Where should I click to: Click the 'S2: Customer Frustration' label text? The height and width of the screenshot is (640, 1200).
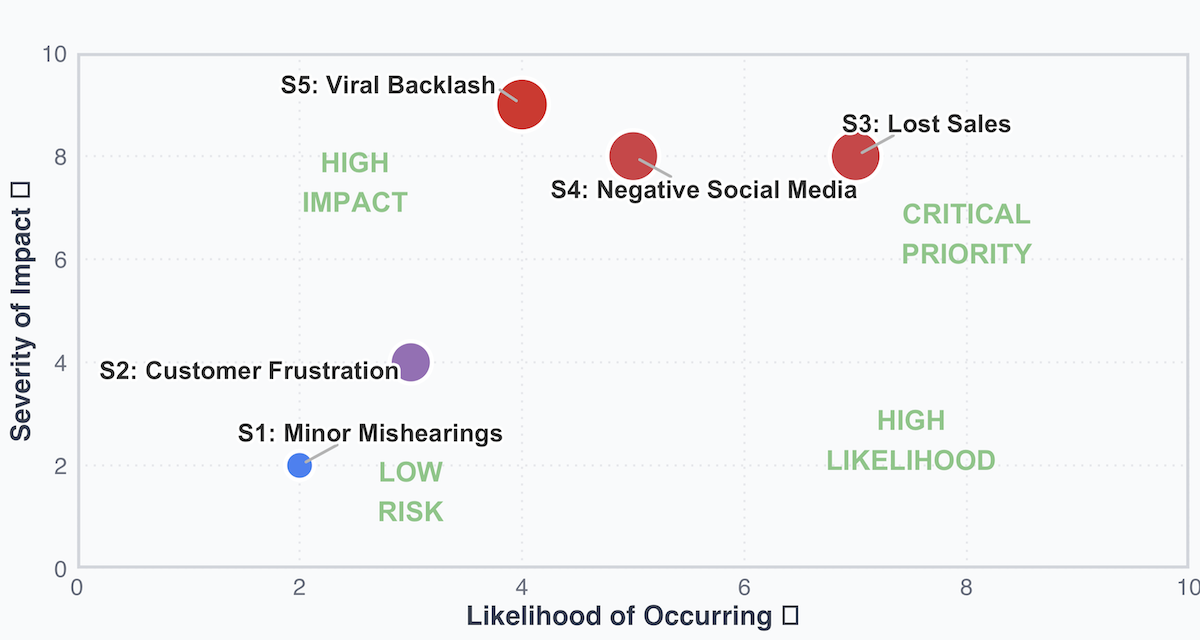click(249, 371)
